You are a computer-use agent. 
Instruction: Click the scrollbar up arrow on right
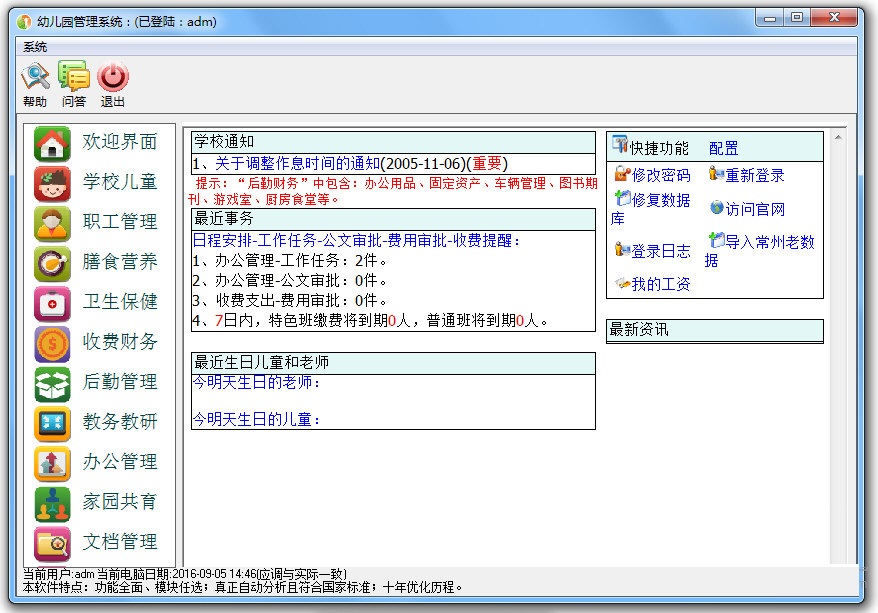[x=838, y=137]
